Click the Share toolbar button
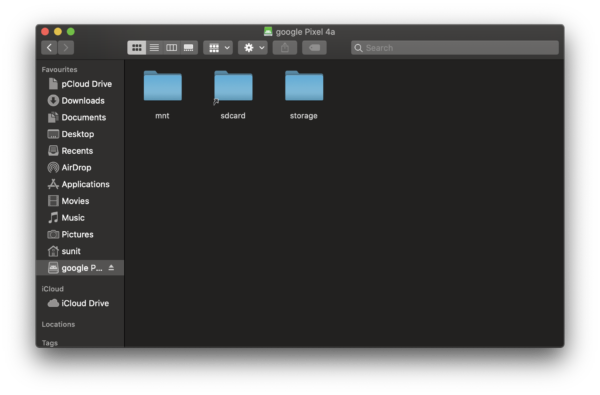Screen dimensions: 600x395 click(x=285, y=47)
